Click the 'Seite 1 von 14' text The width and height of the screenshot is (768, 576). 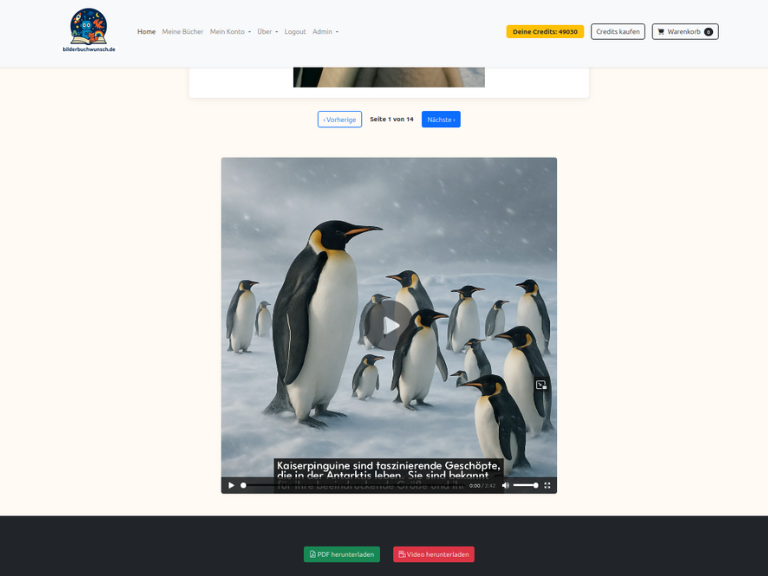[391, 119]
